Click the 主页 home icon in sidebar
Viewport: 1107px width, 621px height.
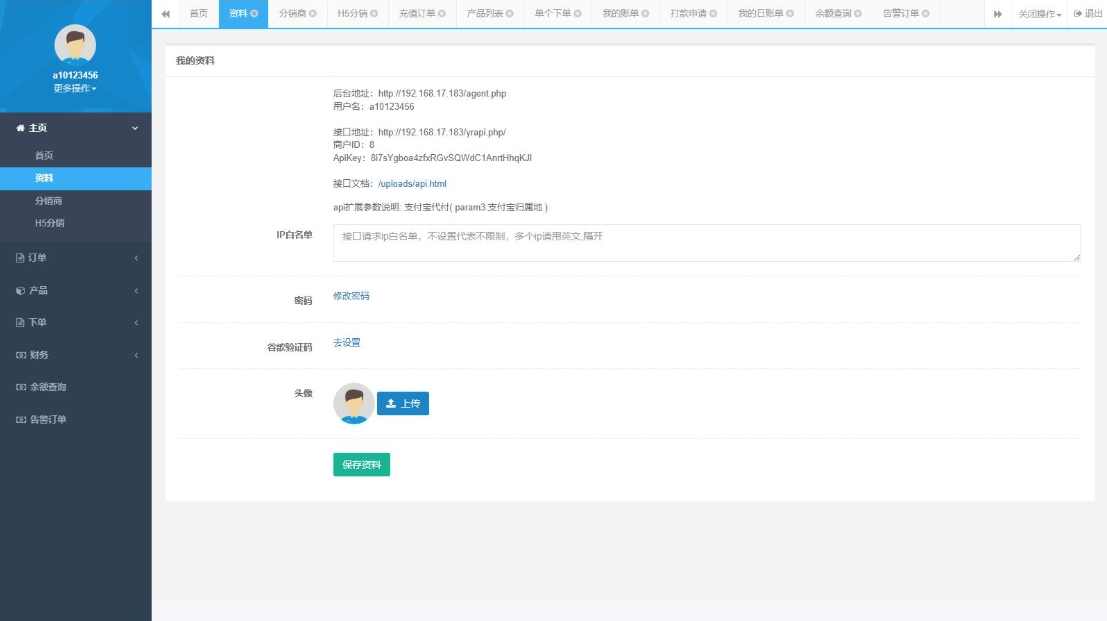click(x=20, y=128)
